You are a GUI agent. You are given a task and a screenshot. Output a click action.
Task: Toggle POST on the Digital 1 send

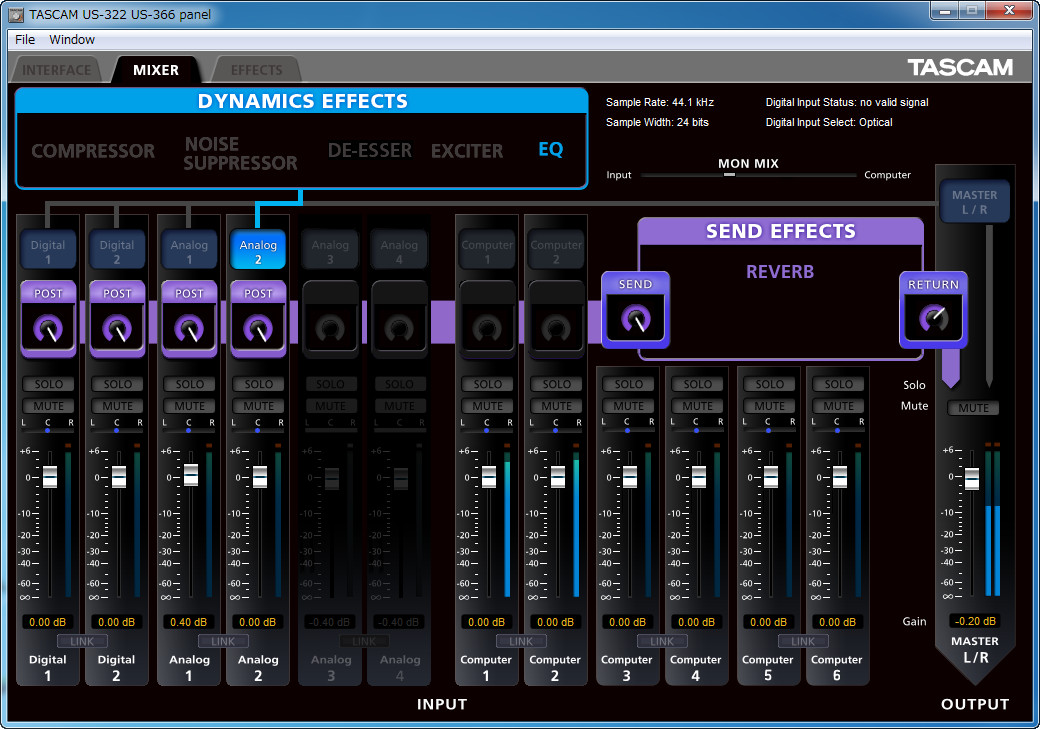[x=48, y=293]
